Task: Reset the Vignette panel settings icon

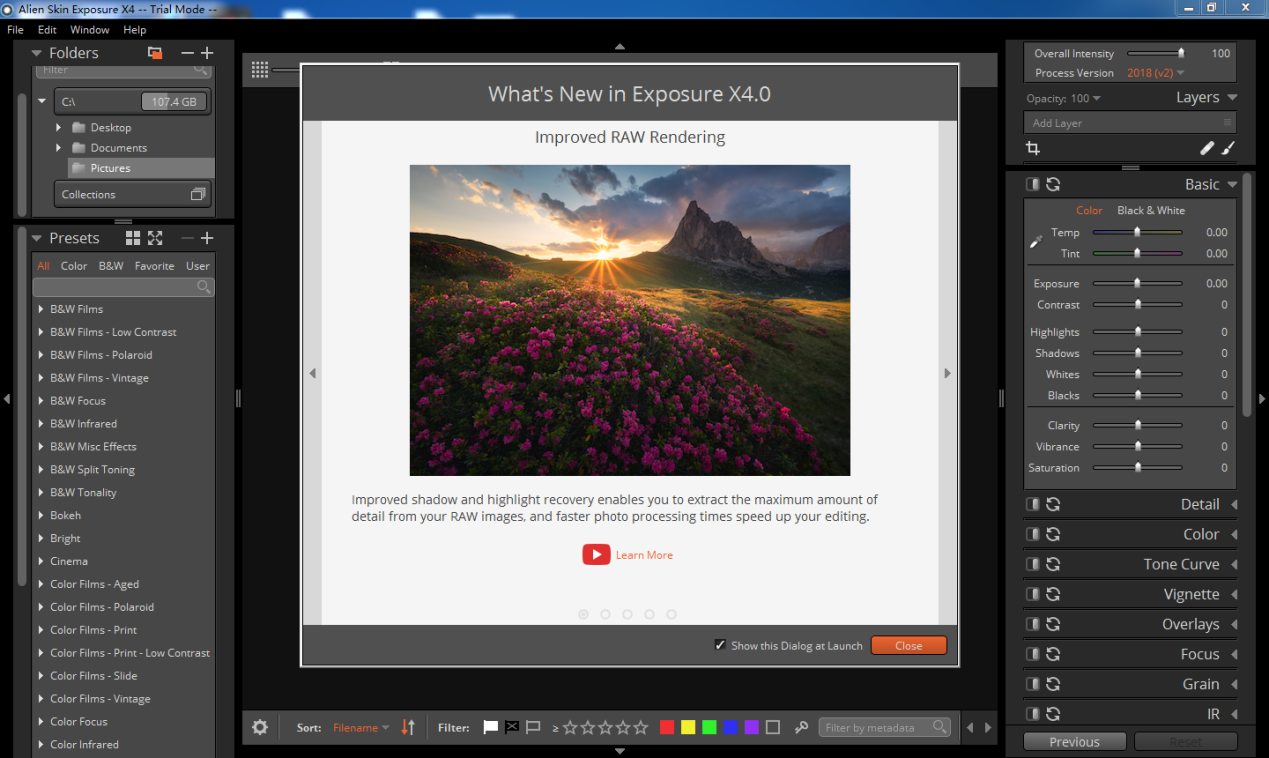Action: [1053, 594]
